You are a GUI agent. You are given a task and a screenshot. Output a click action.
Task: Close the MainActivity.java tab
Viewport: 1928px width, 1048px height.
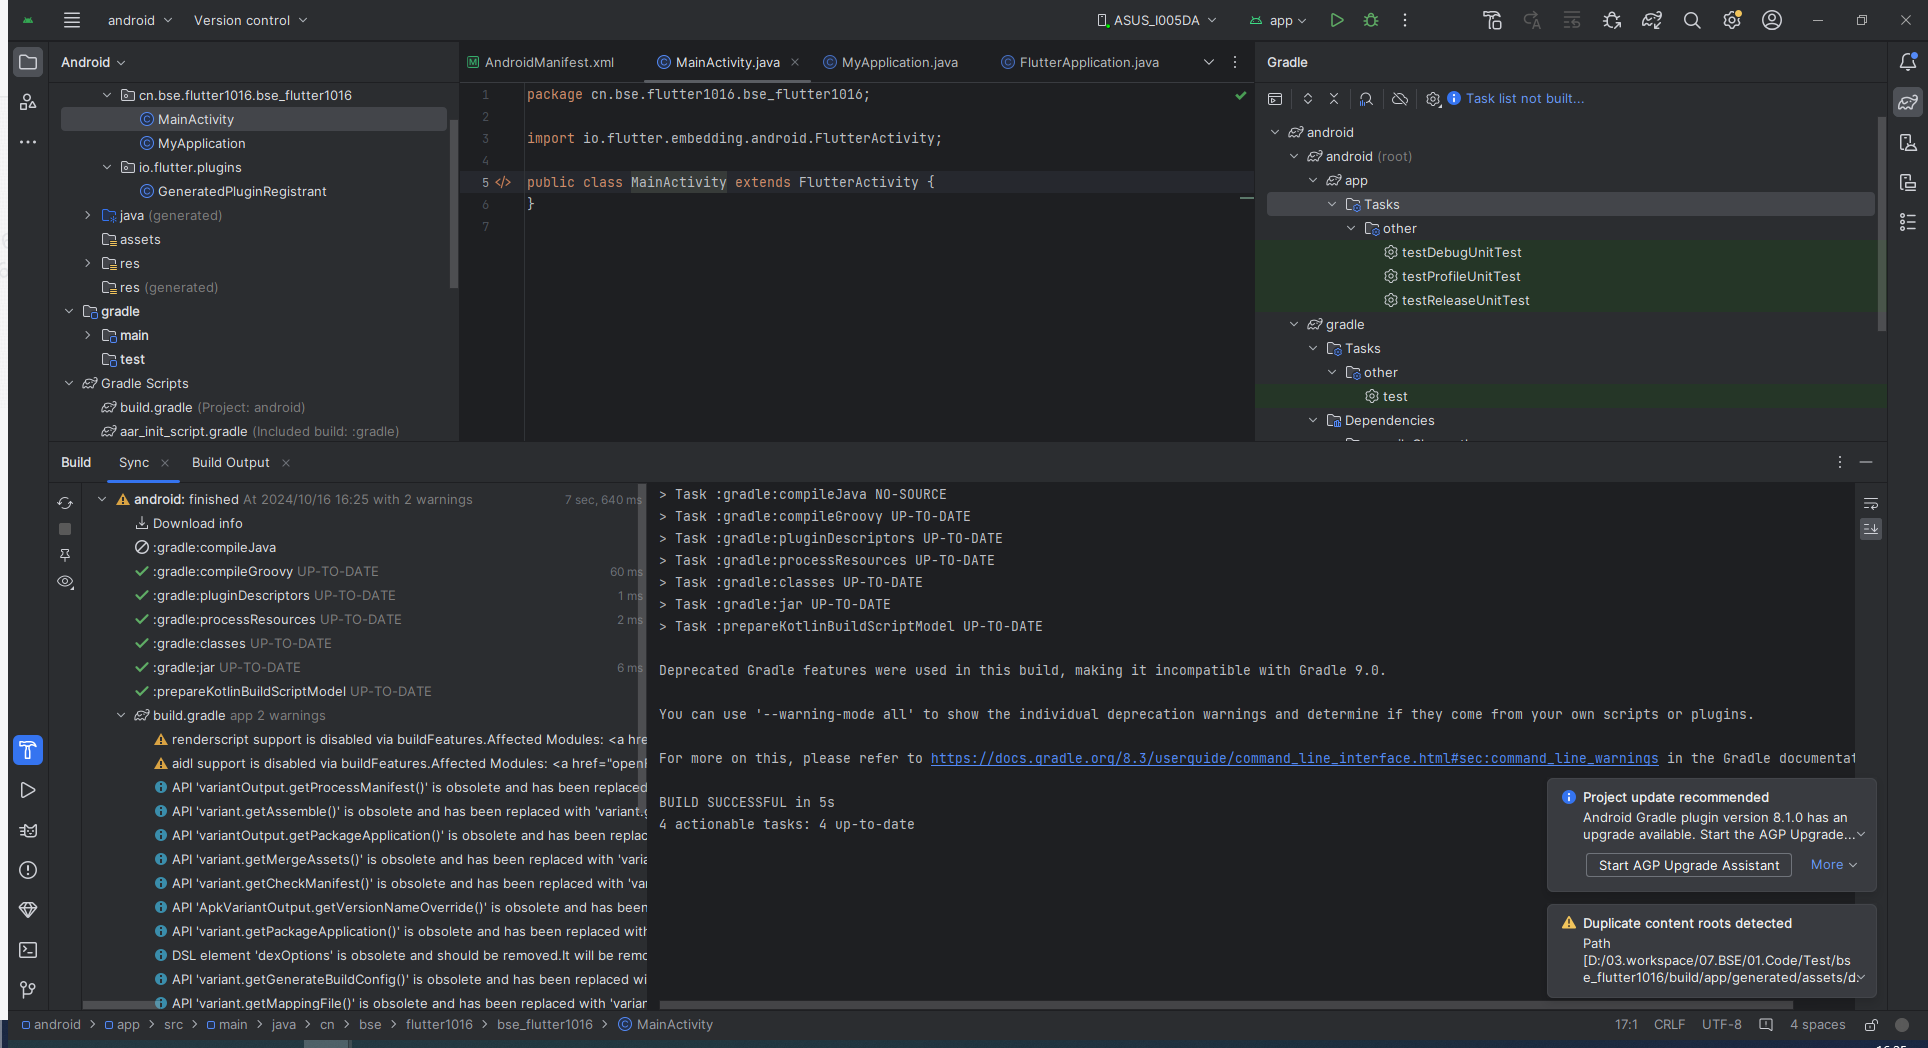795,62
